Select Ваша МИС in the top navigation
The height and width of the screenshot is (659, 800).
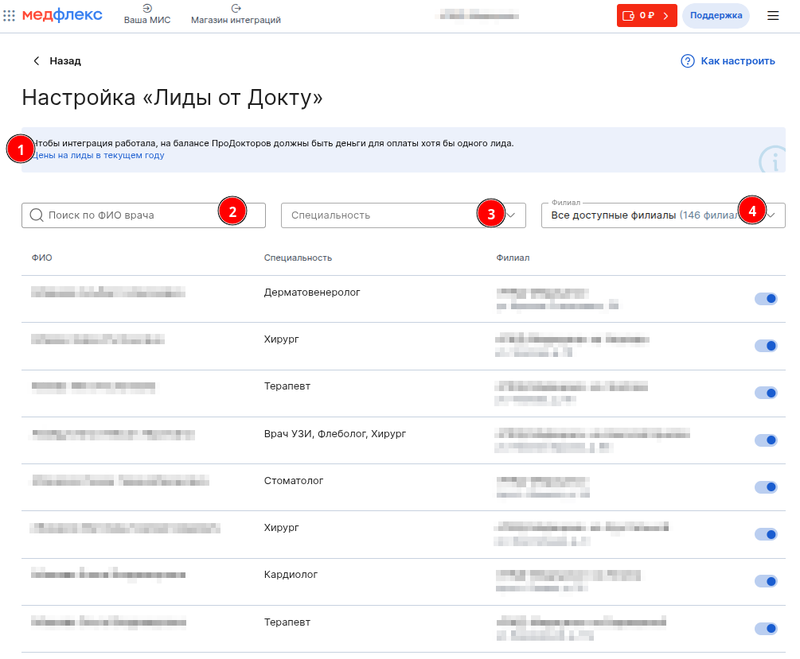click(x=145, y=15)
